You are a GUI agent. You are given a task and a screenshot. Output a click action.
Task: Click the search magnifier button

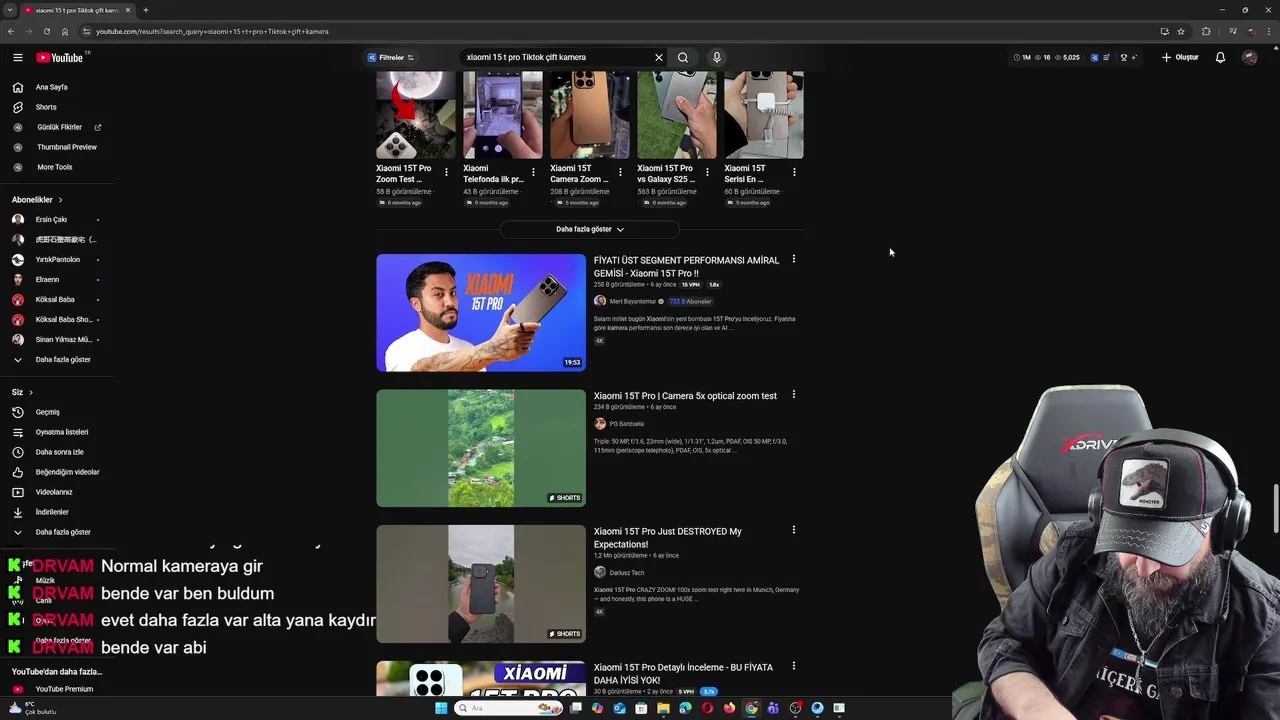(x=683, y=58)
